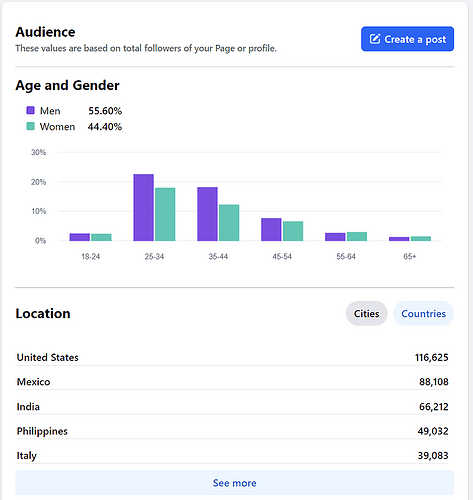This screenshot has height=500, width=473.
Task: Click the Women bar for ages 55-64
Action: [x=357, y=236]
